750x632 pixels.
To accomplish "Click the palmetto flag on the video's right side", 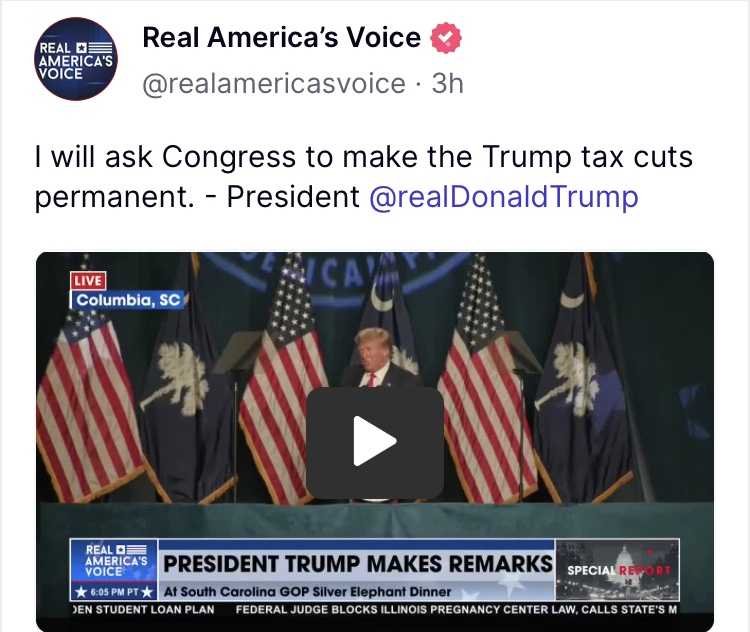I will pyautogui.click(x=581, y=388).
